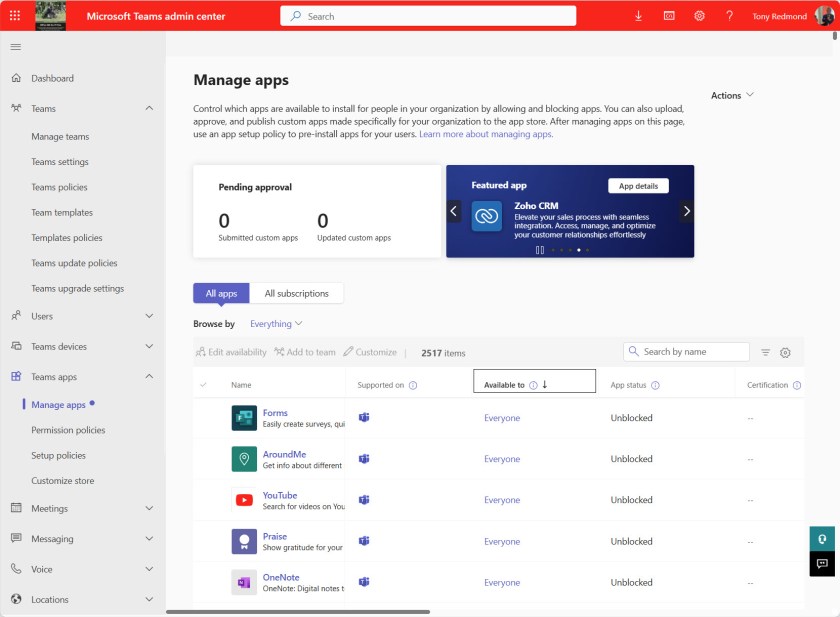The width and height of the screenshot is (840, 617).
Task: Click the header icon left of the settings gear
Action: coord(669,16)
